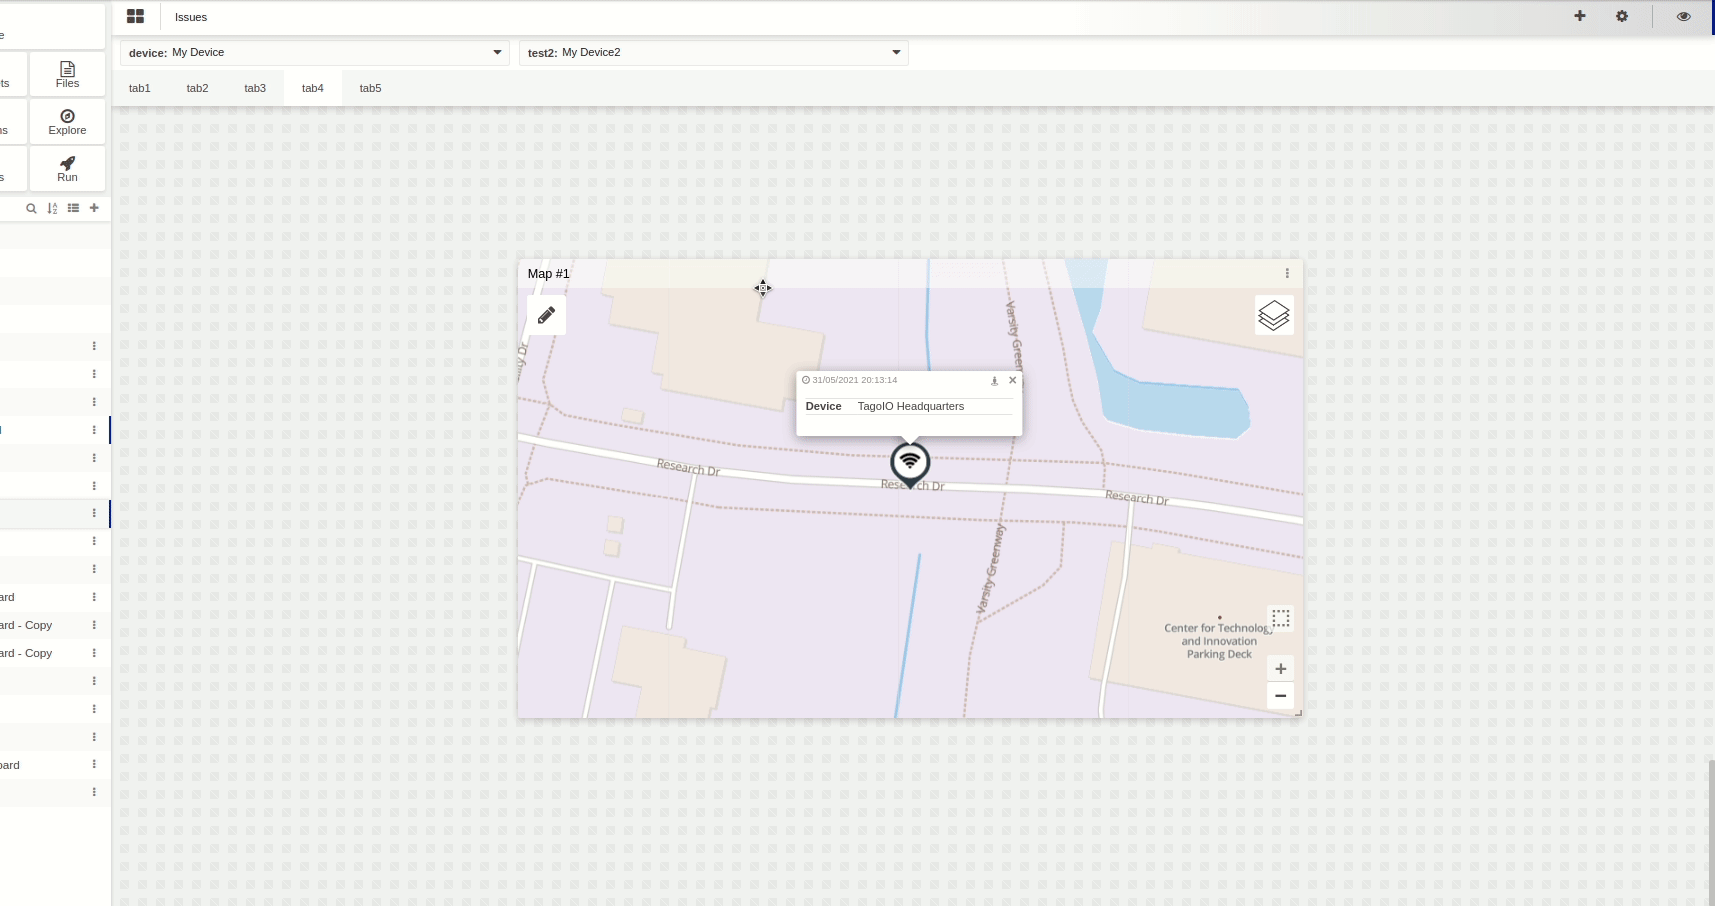This screenshot has height=906, width=1715.
Task: Search dashboards with the sidebar magnifier icon
Action: coord(31,208)
